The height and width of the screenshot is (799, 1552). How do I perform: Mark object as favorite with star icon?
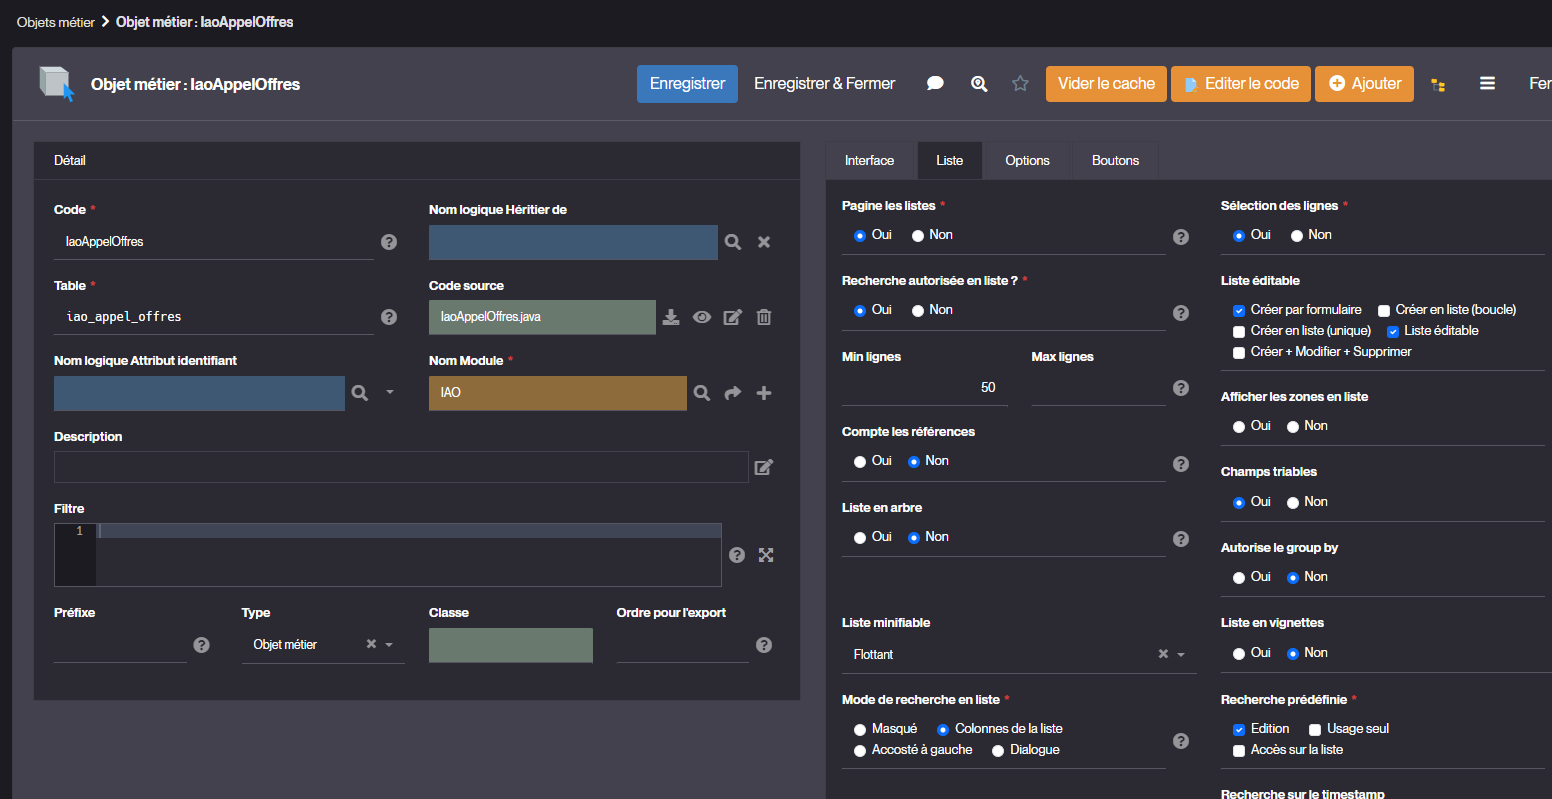tap(1020, 84)
